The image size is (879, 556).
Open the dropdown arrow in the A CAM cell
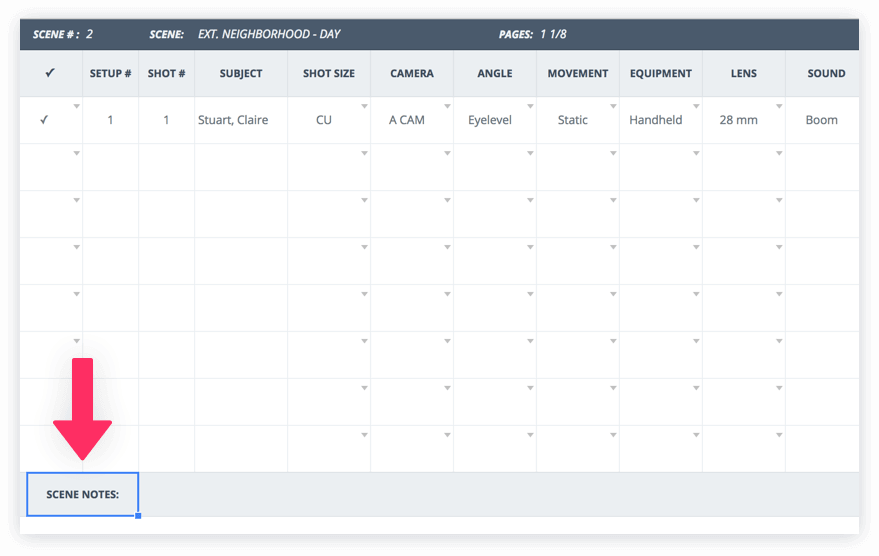point(447,106)
